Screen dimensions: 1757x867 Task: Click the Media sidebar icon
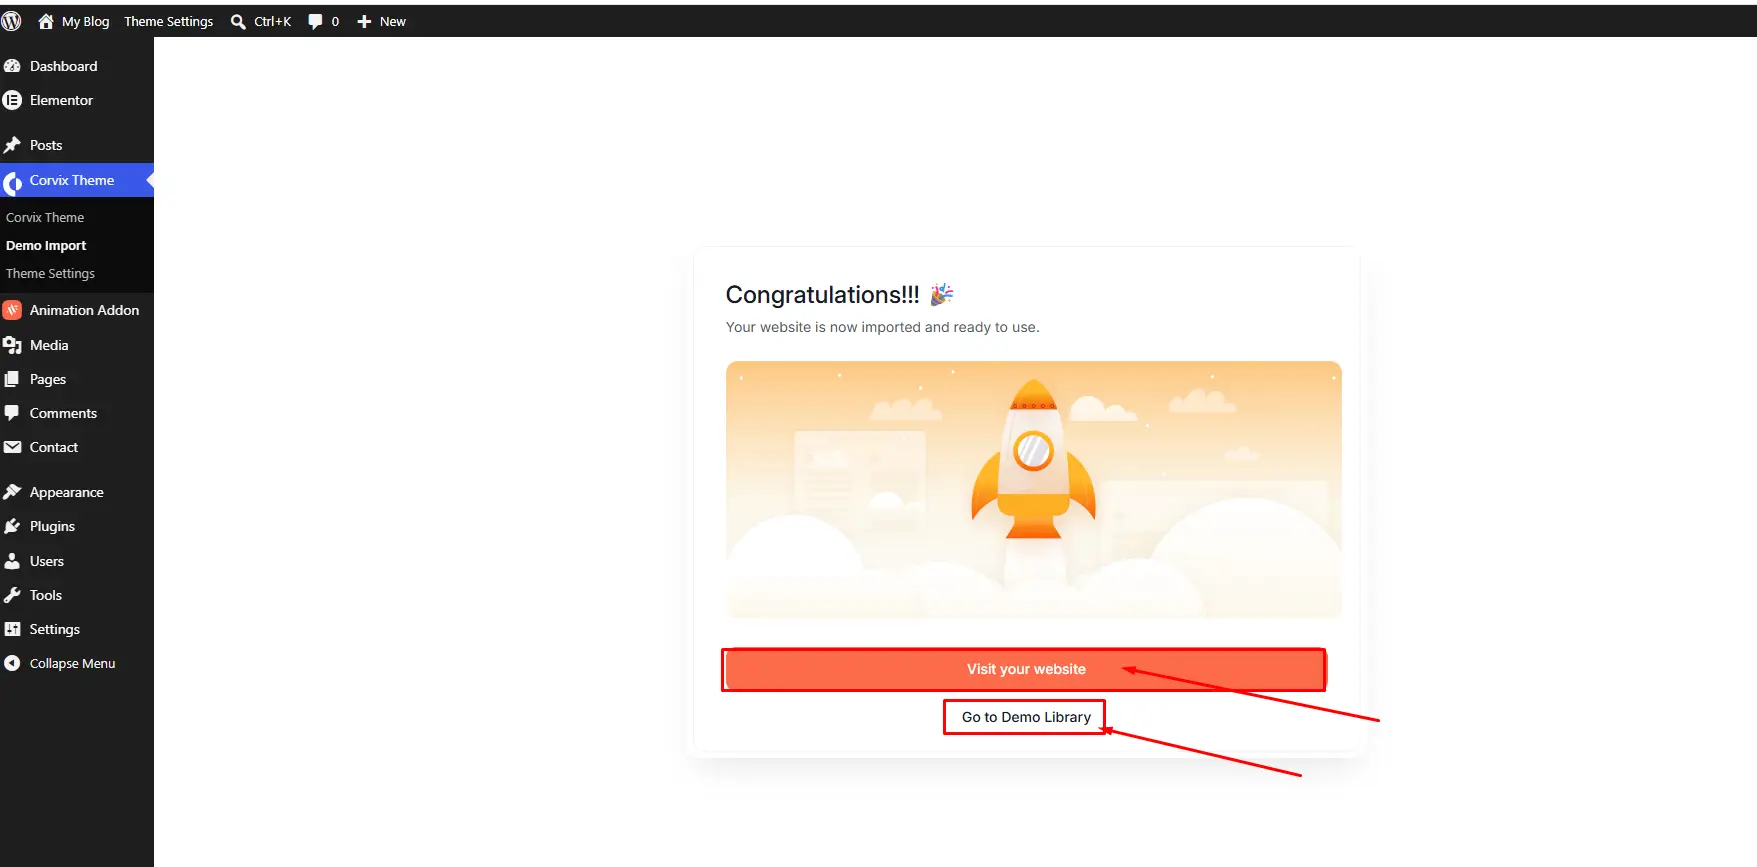click(12, 345)
